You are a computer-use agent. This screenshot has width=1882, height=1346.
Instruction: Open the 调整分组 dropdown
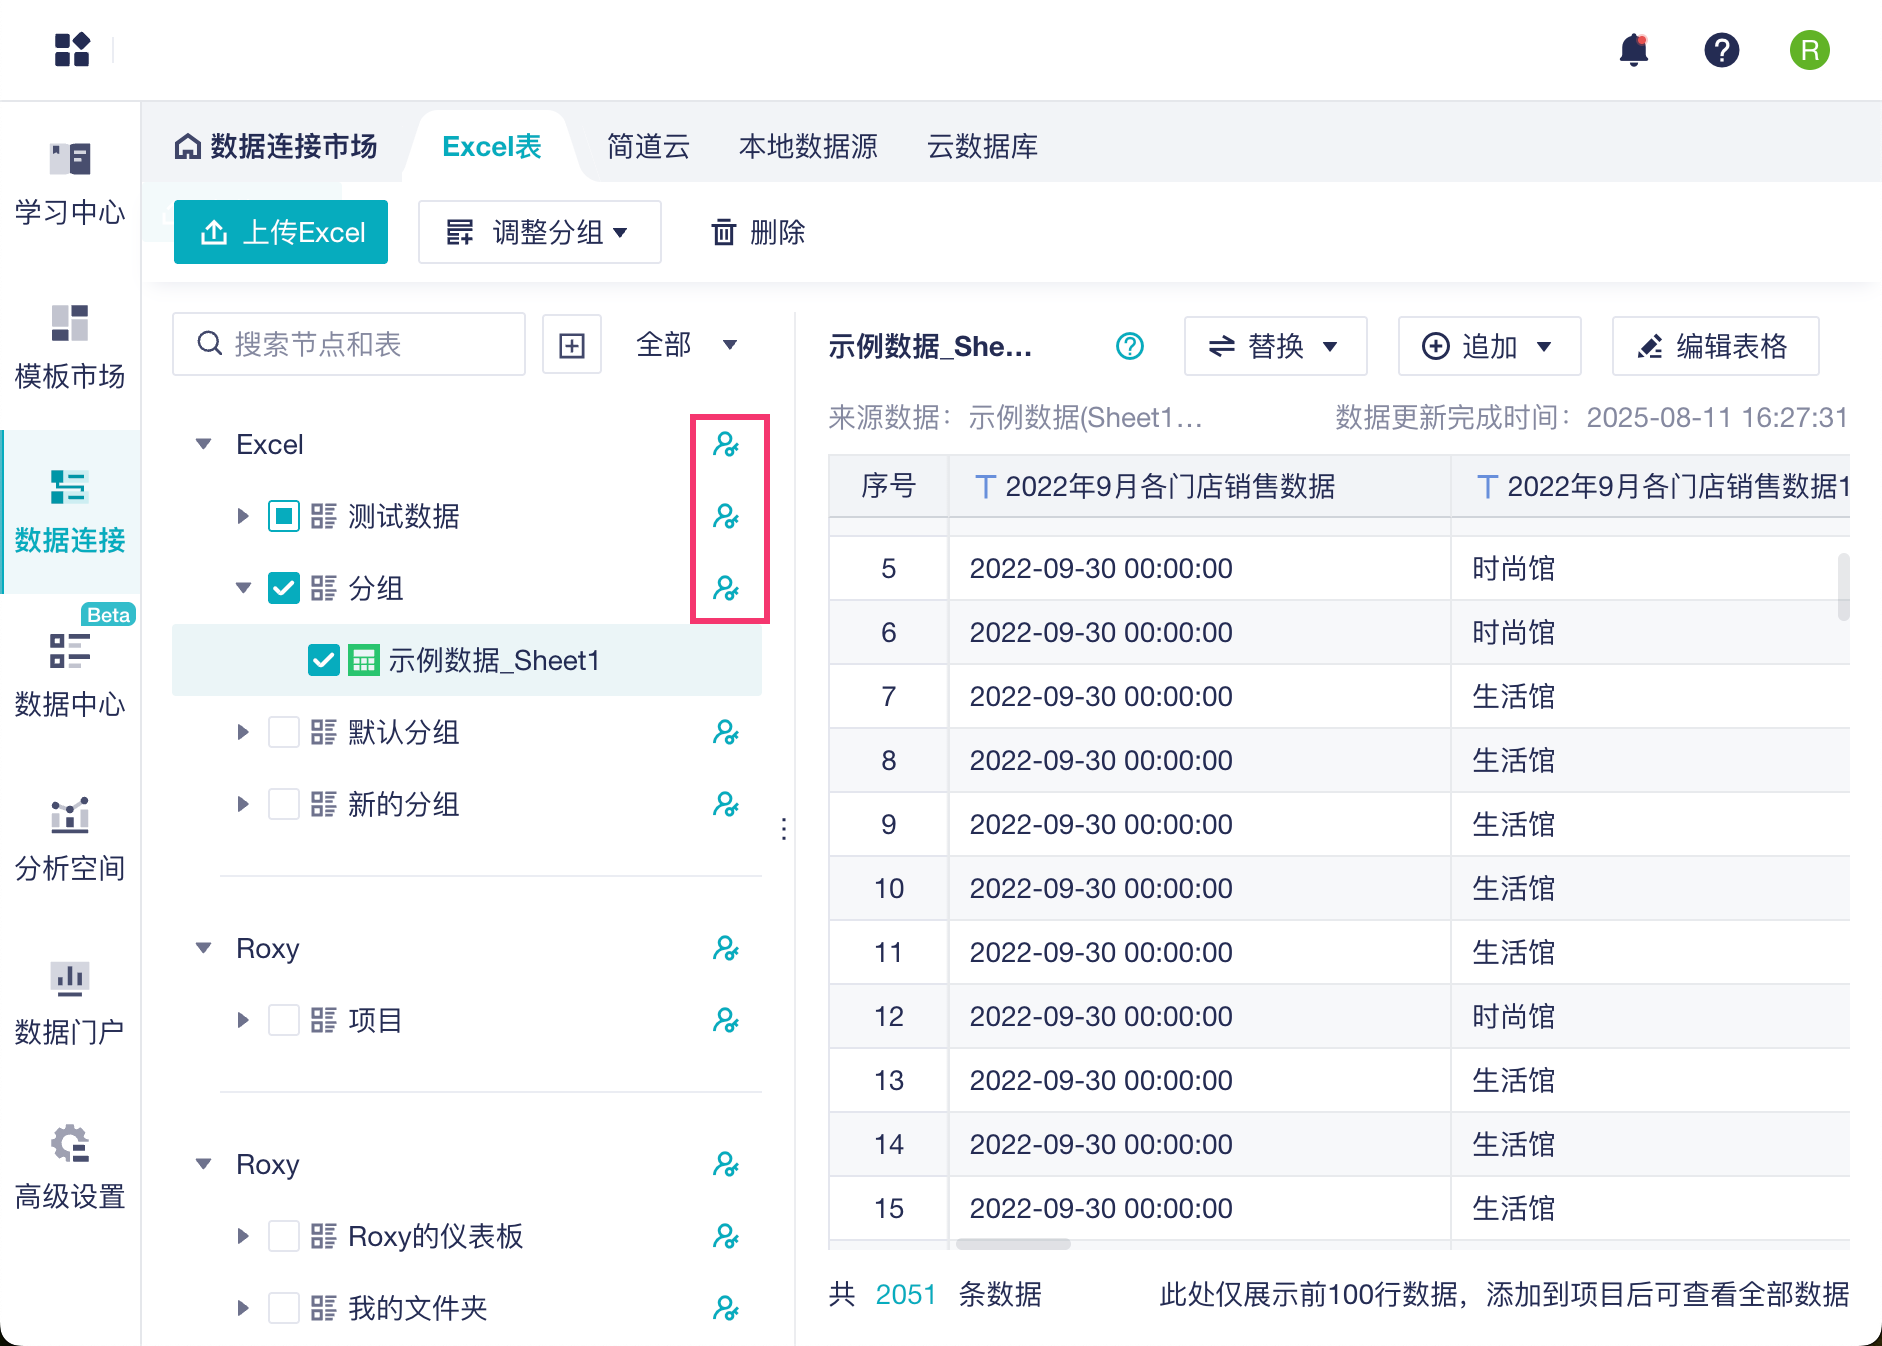tap(539, 232)
